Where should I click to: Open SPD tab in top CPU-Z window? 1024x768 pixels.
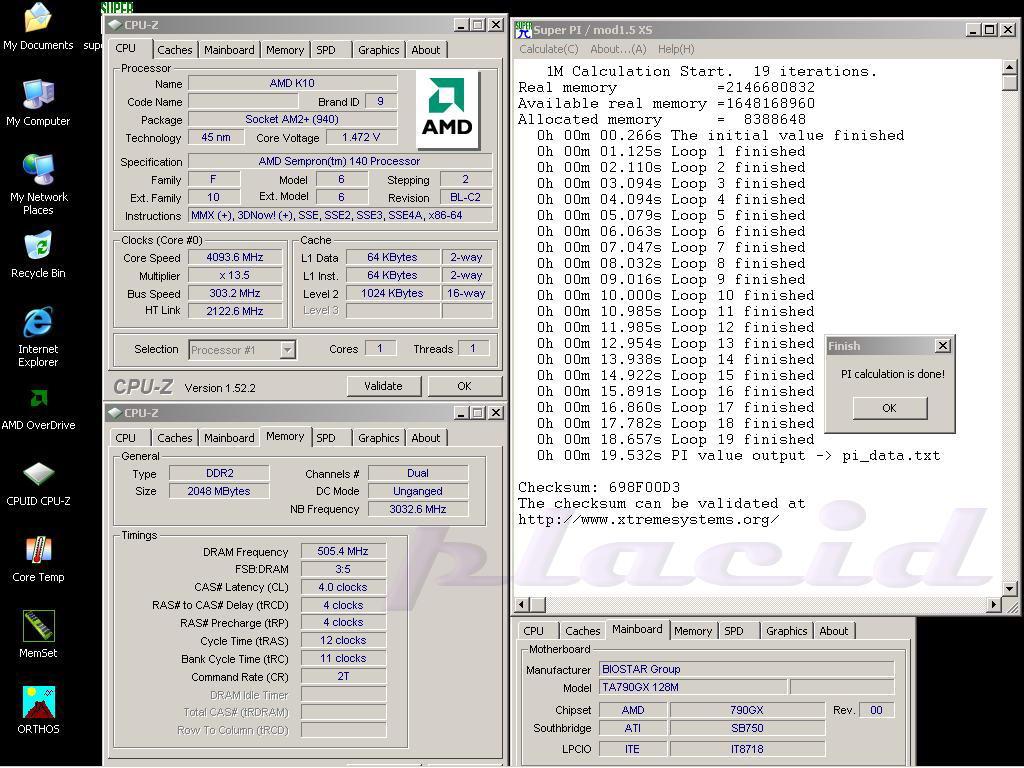(326, 50)
